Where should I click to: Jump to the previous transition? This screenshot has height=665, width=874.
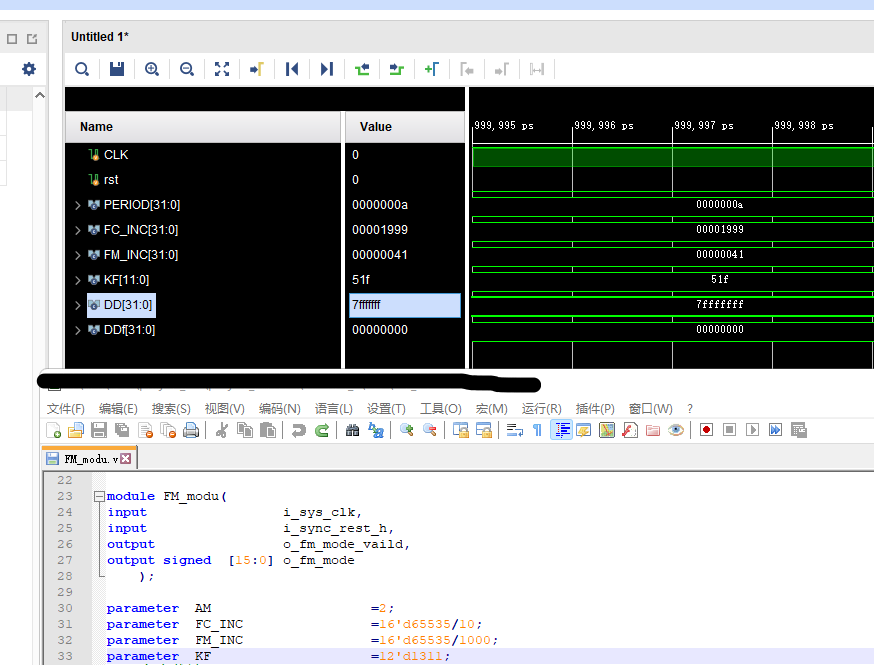(x=362, y=69)
